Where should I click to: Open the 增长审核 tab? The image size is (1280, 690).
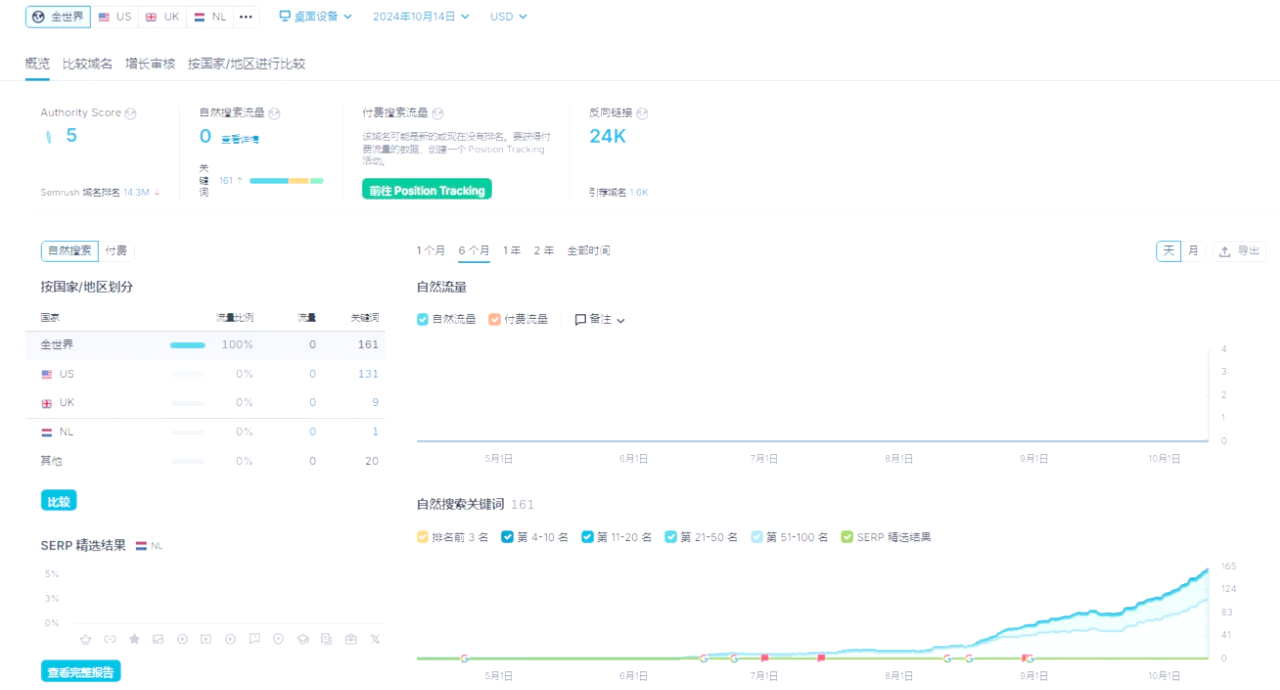coord(150,64)
